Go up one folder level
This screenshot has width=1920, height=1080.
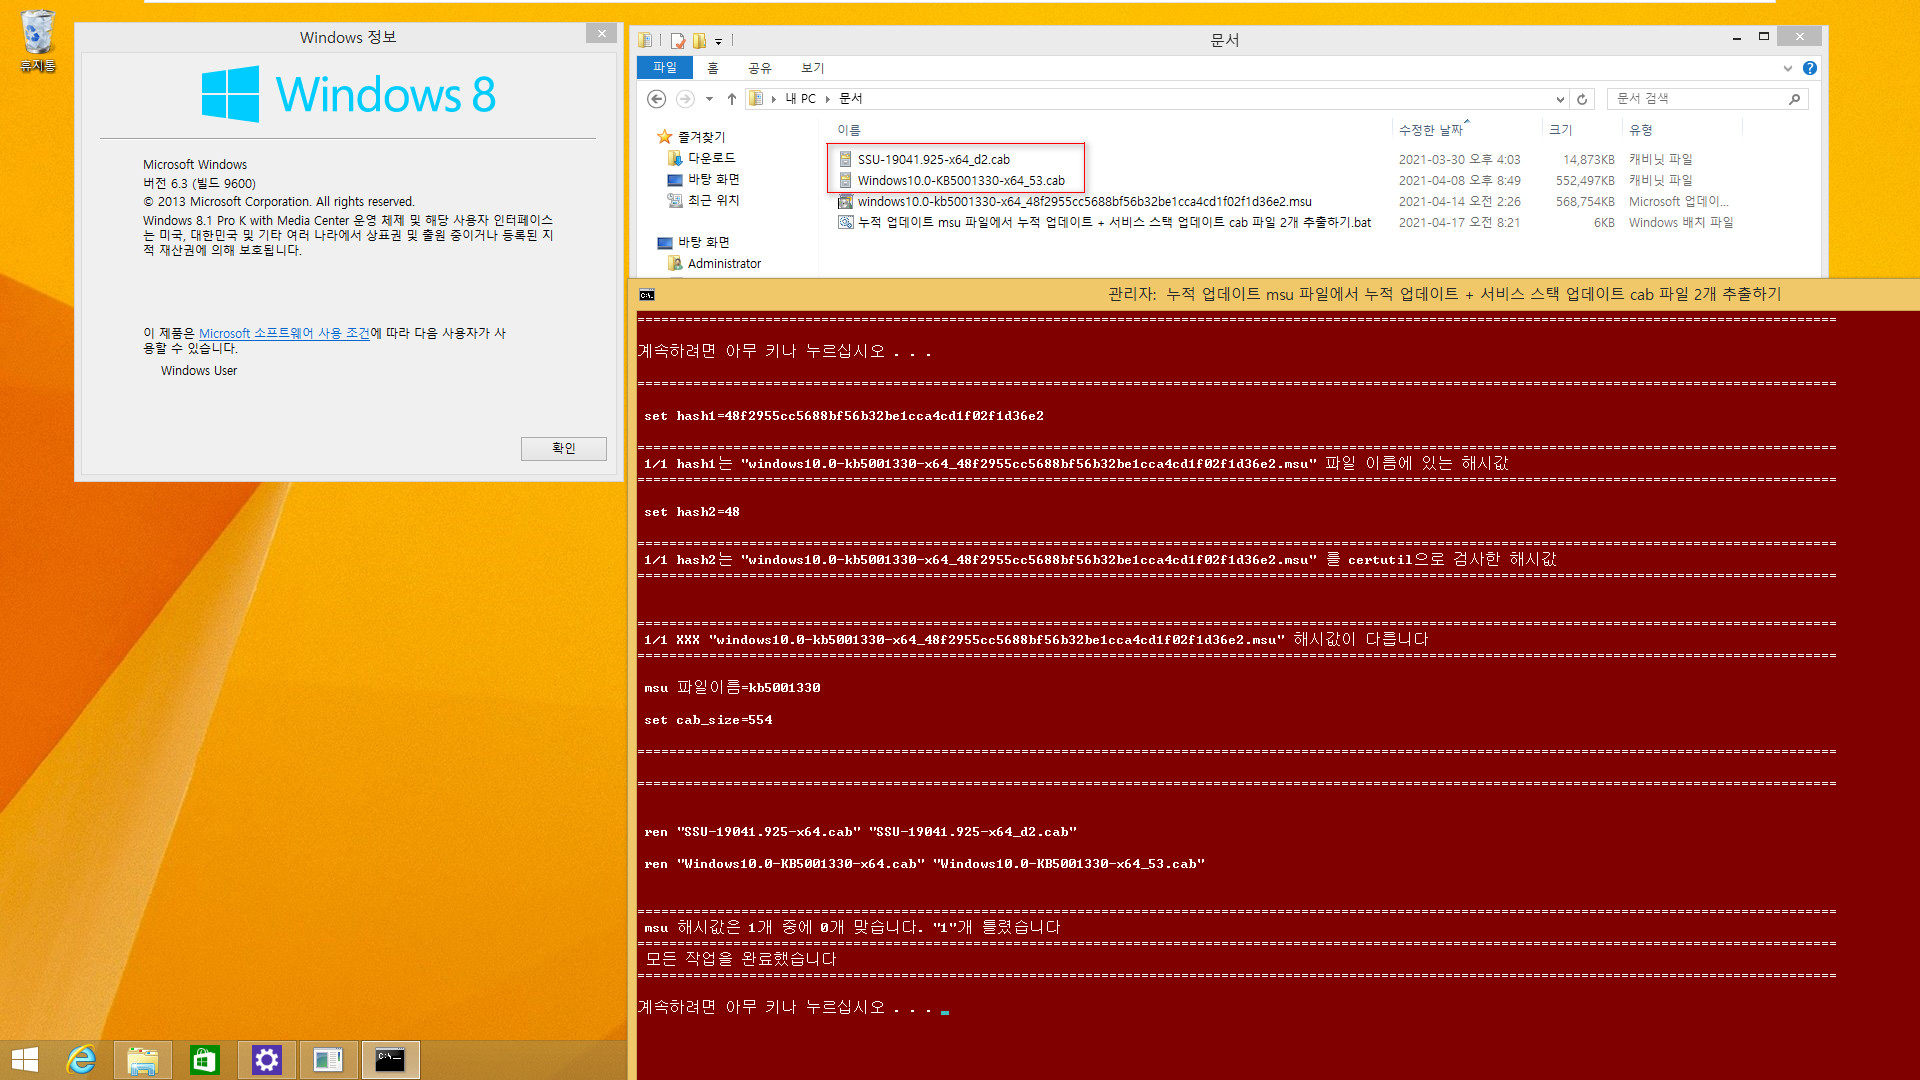tap(732, 98)
